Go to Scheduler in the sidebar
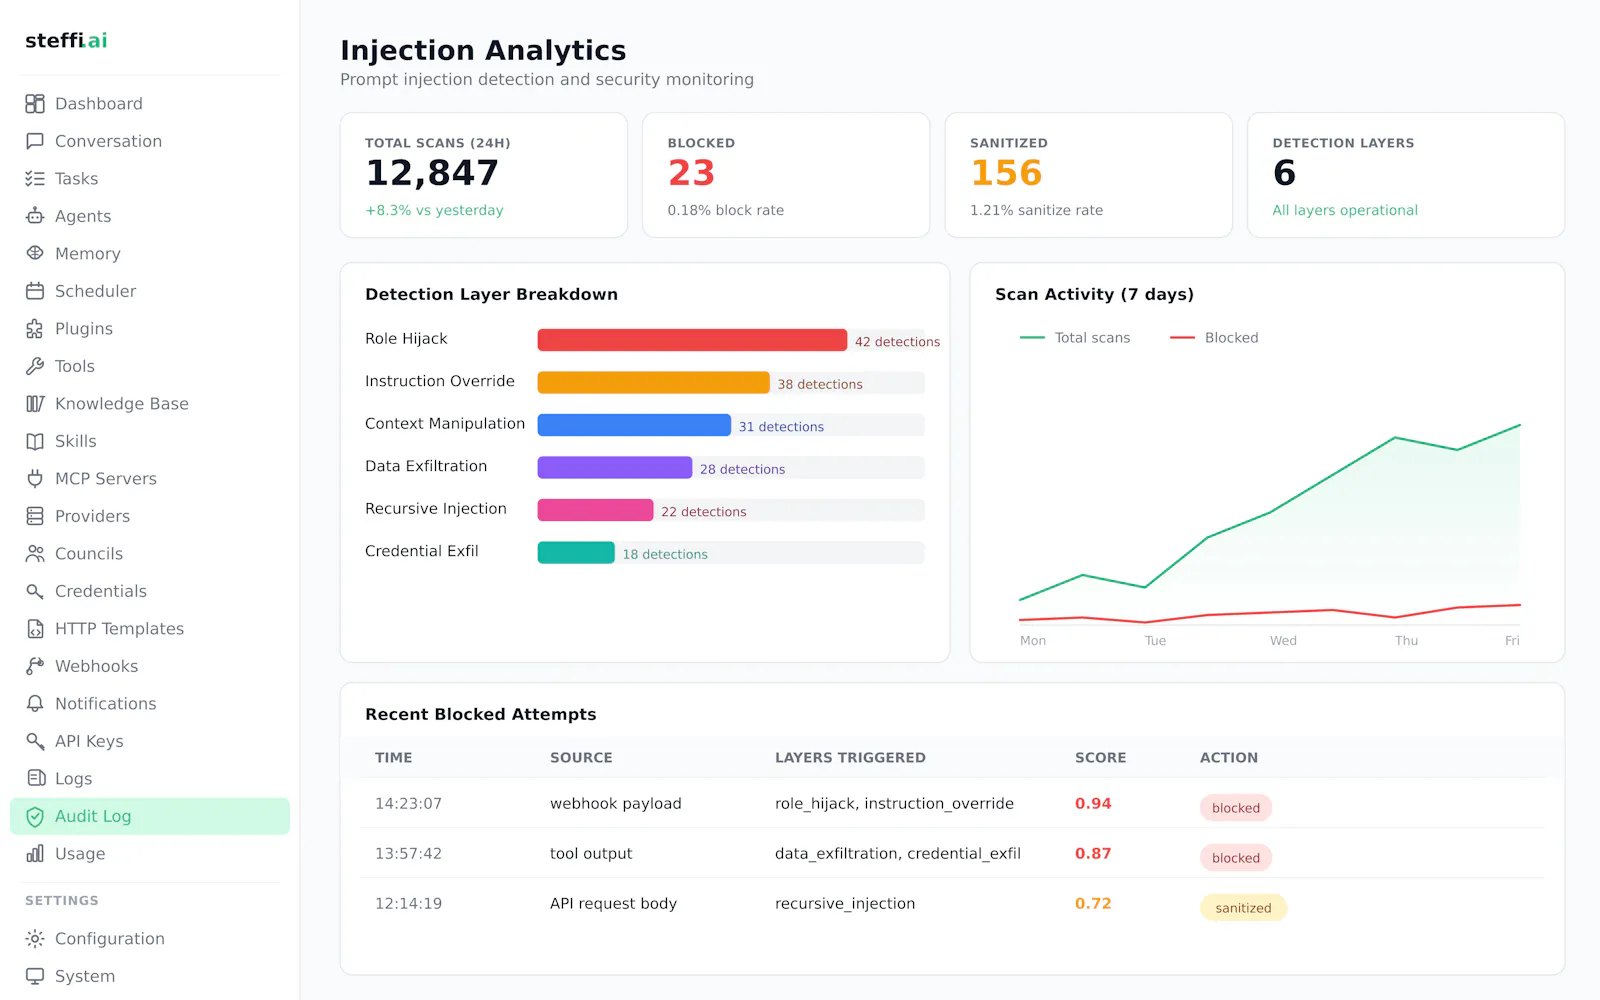 [x=150, y=291]
